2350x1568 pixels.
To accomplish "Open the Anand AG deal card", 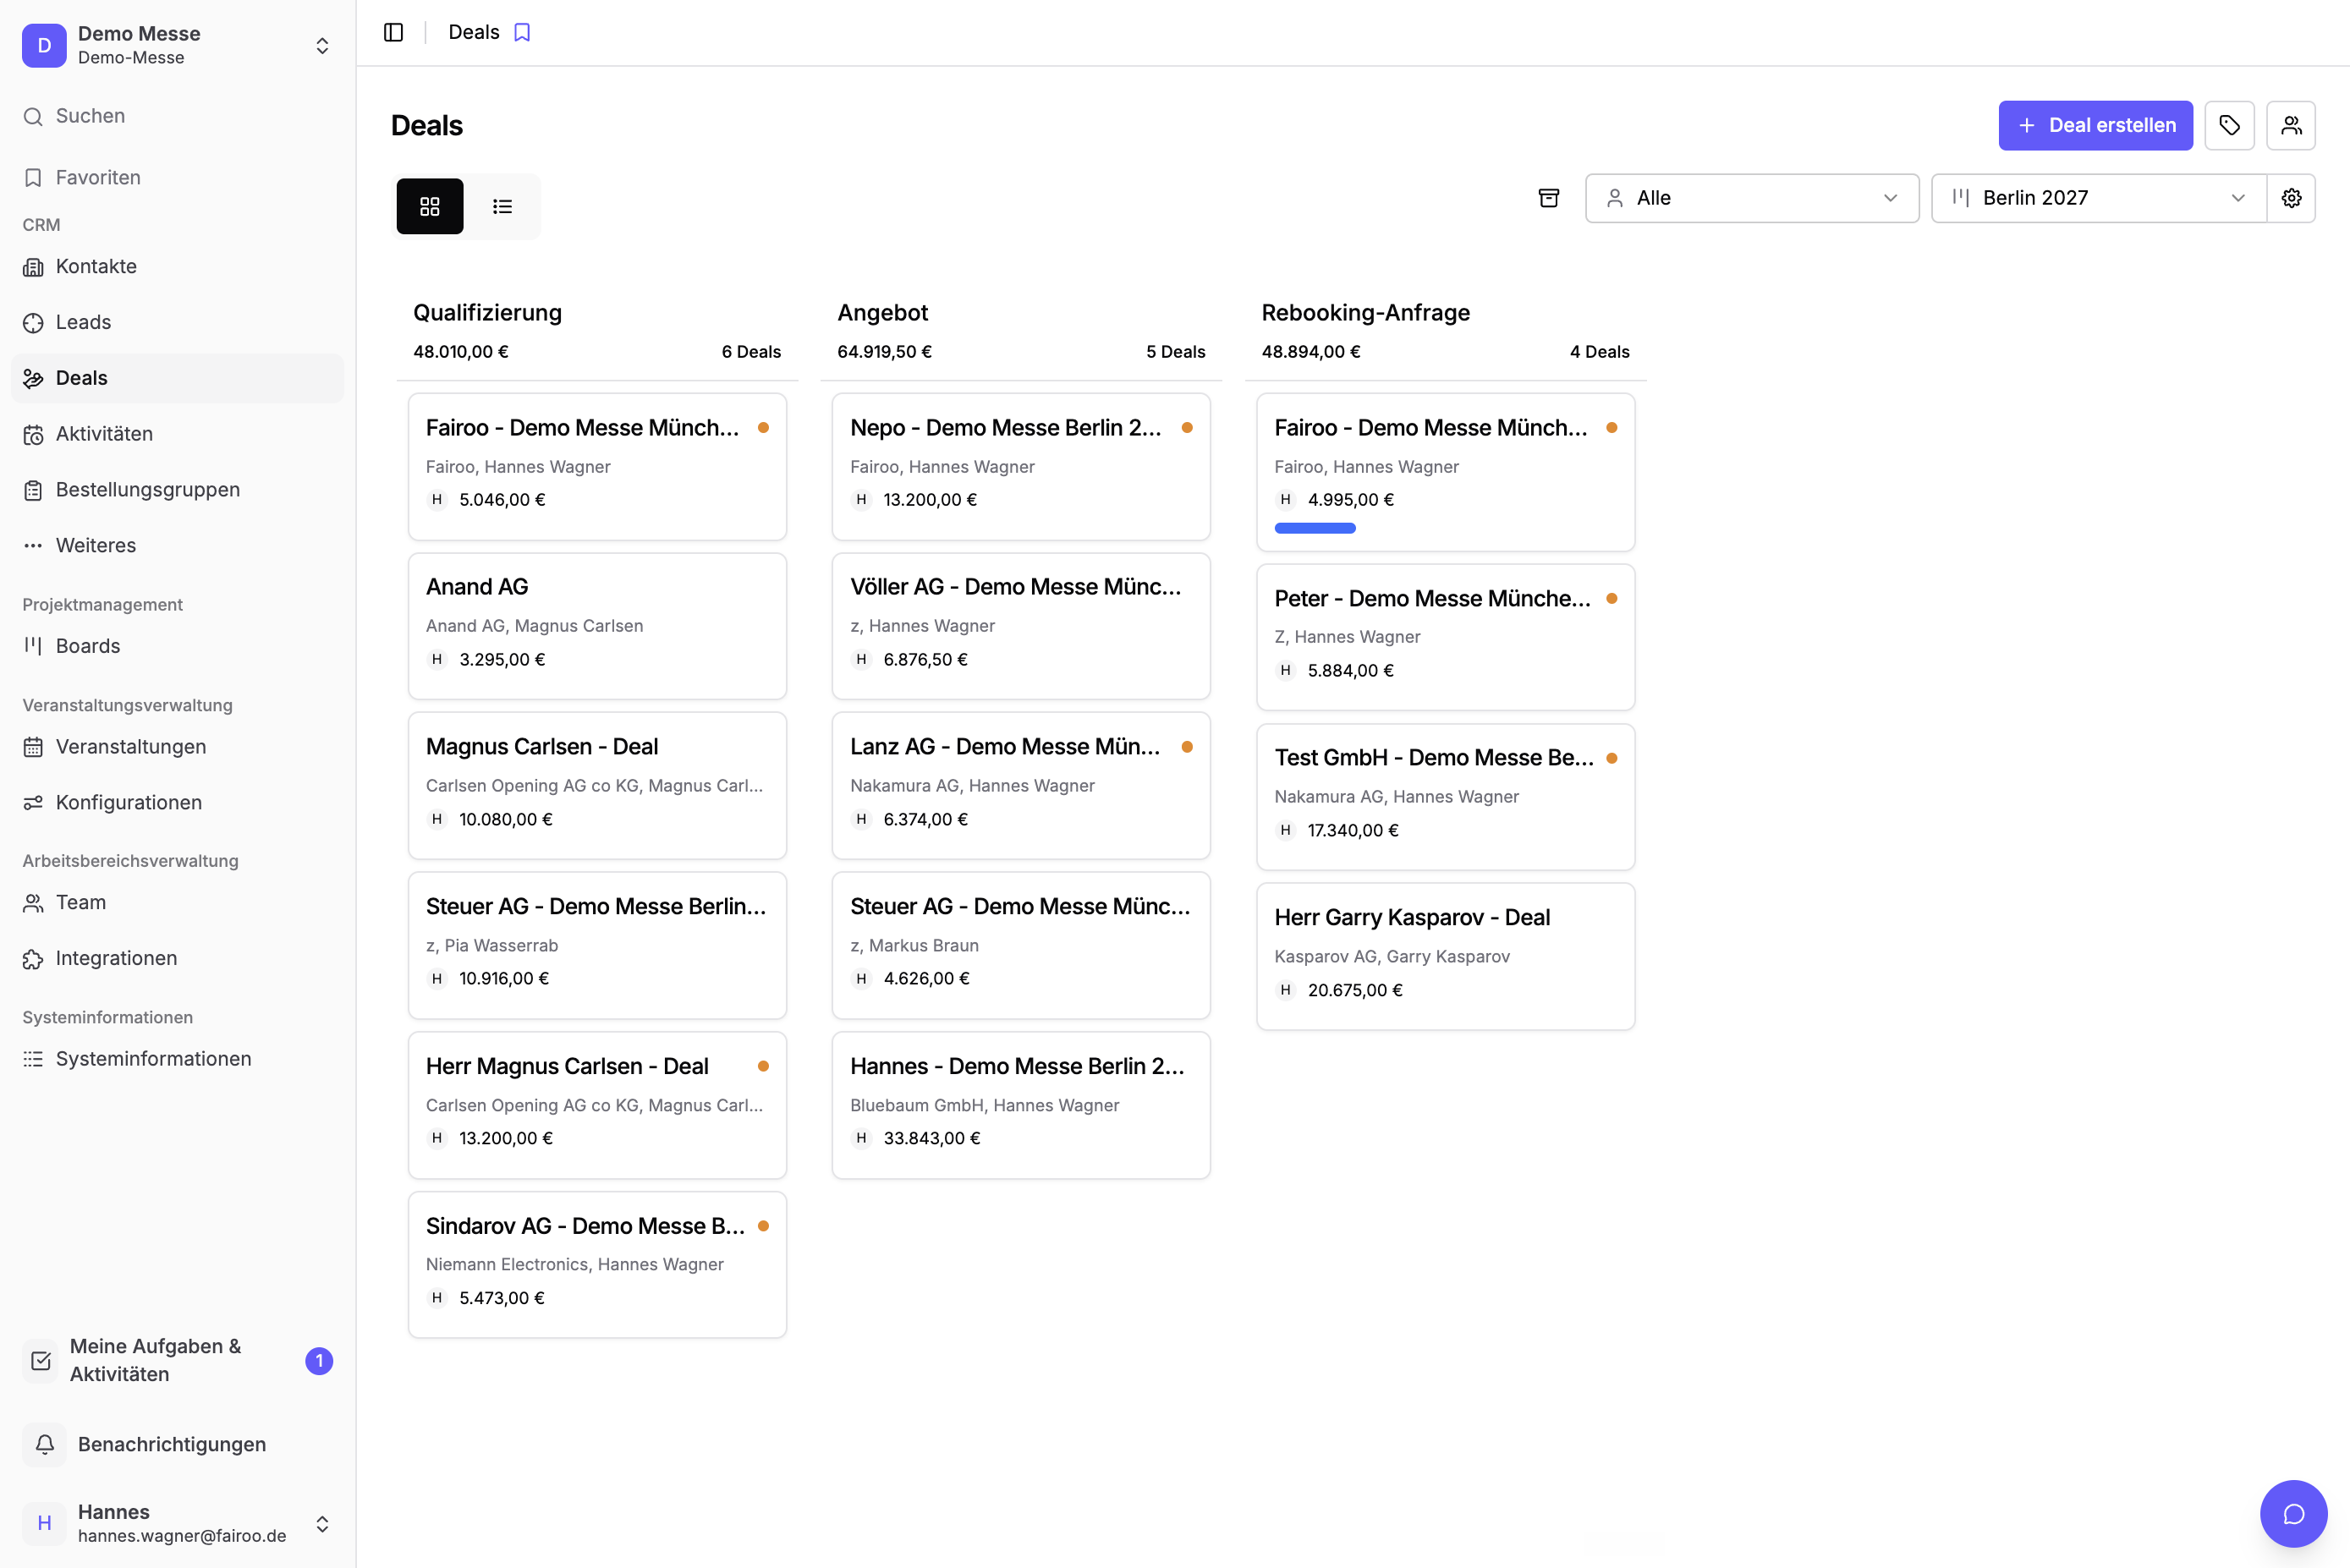I will click(597, 626).
